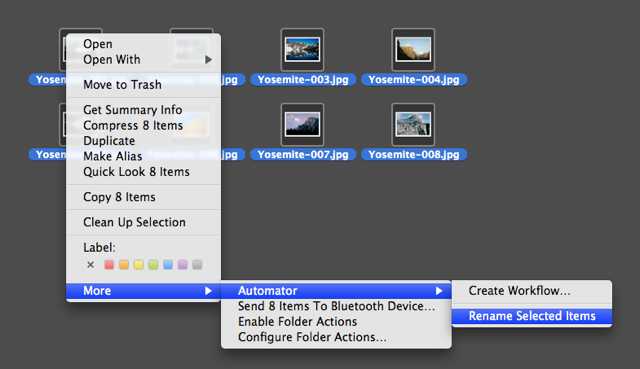Select Copy 8 Items
Screen dimensions: 640x369
(143, 197)
